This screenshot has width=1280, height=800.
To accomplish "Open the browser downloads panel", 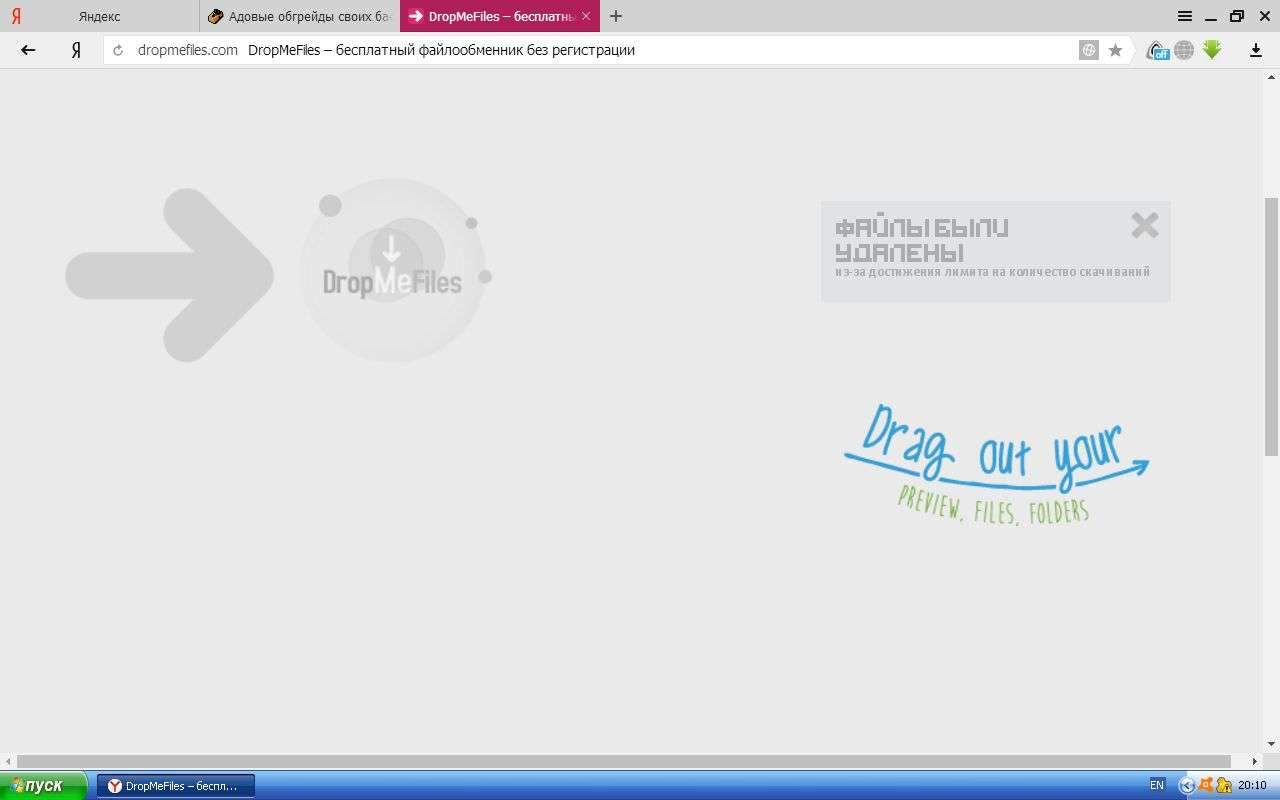I will click(x=1256, y=50).
